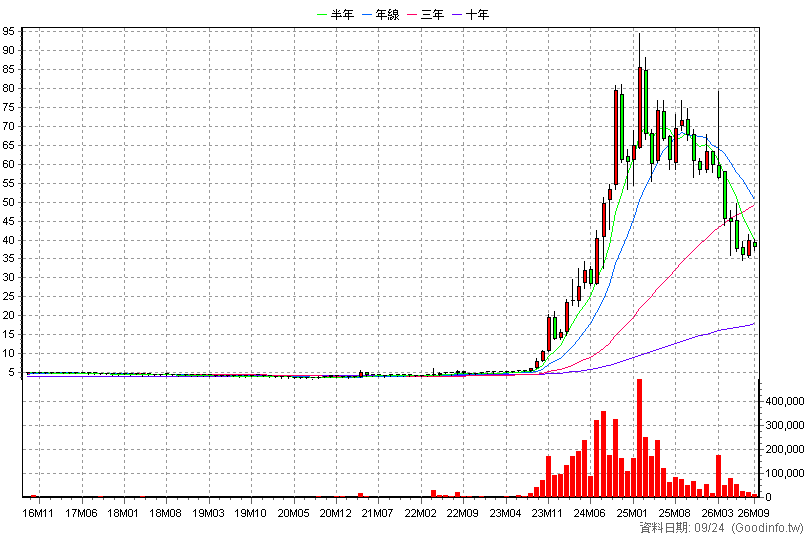Screen dimensions: 808x540
Task: Click the 三年 legend entry
Action: point(426,14)
